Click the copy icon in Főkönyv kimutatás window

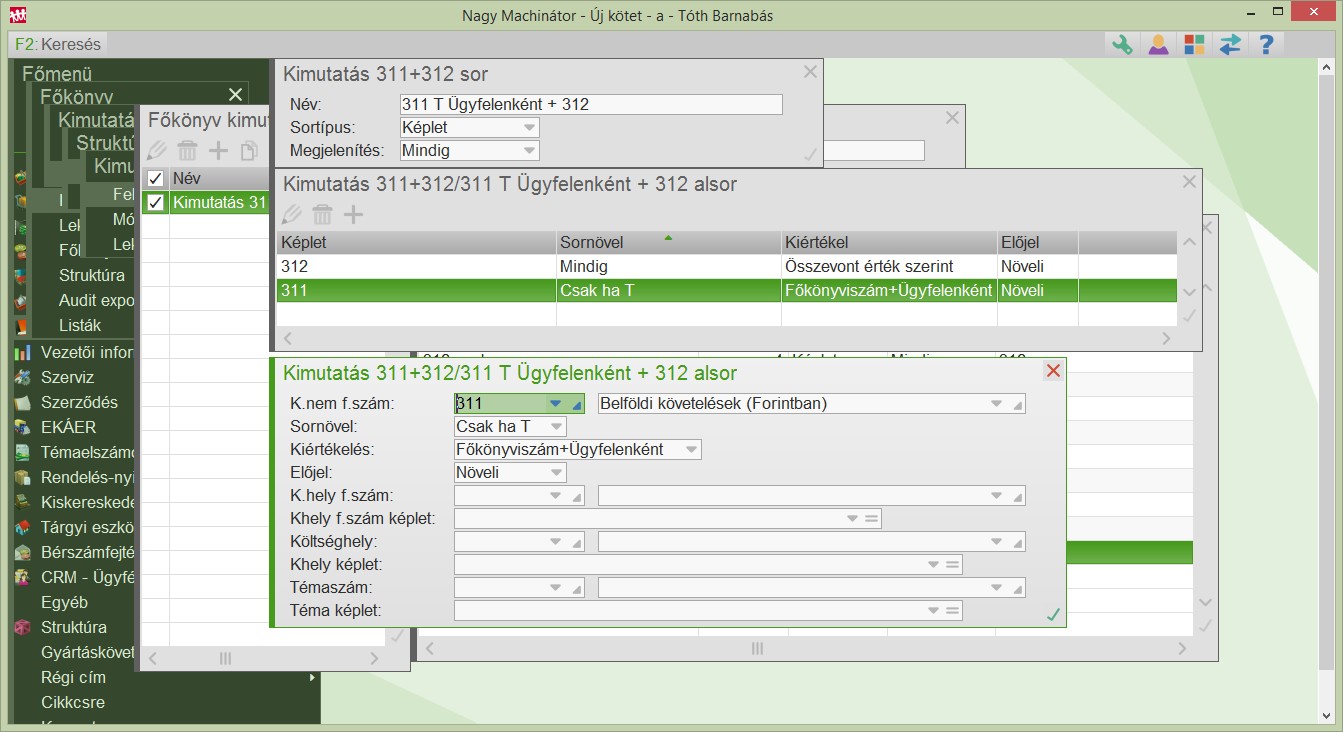pos(248,151)
